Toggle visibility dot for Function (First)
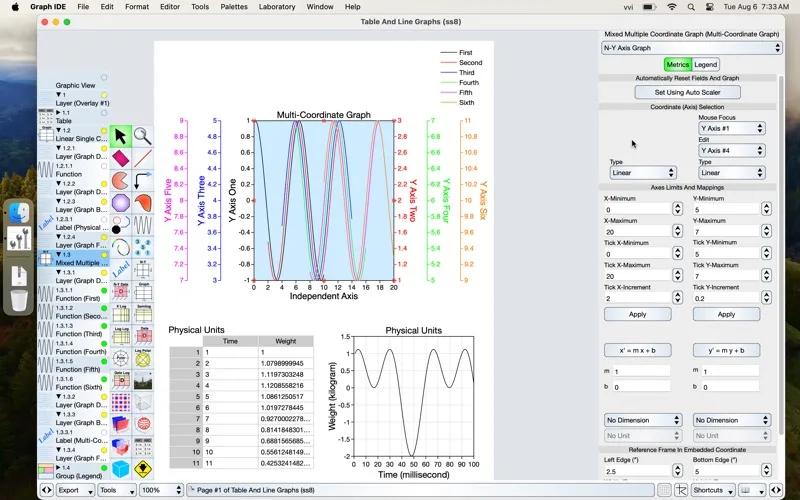This screenshot has width=800, height=500. pyautogui.click(x=104, y=289)
